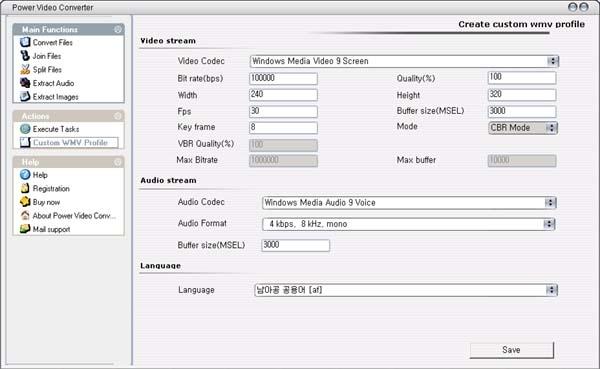Viewport: 600px width, 369px height.
Task: Open About Power Video Conv... link
Action: tap(74, 216)
